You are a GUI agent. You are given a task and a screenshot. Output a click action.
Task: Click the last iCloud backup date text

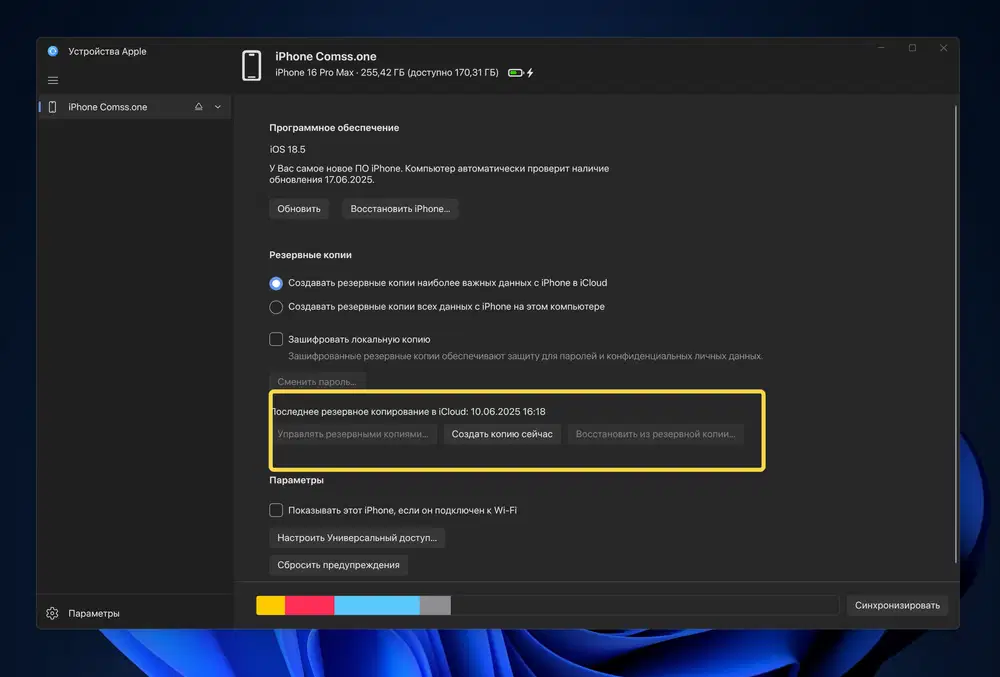point(408,412)
